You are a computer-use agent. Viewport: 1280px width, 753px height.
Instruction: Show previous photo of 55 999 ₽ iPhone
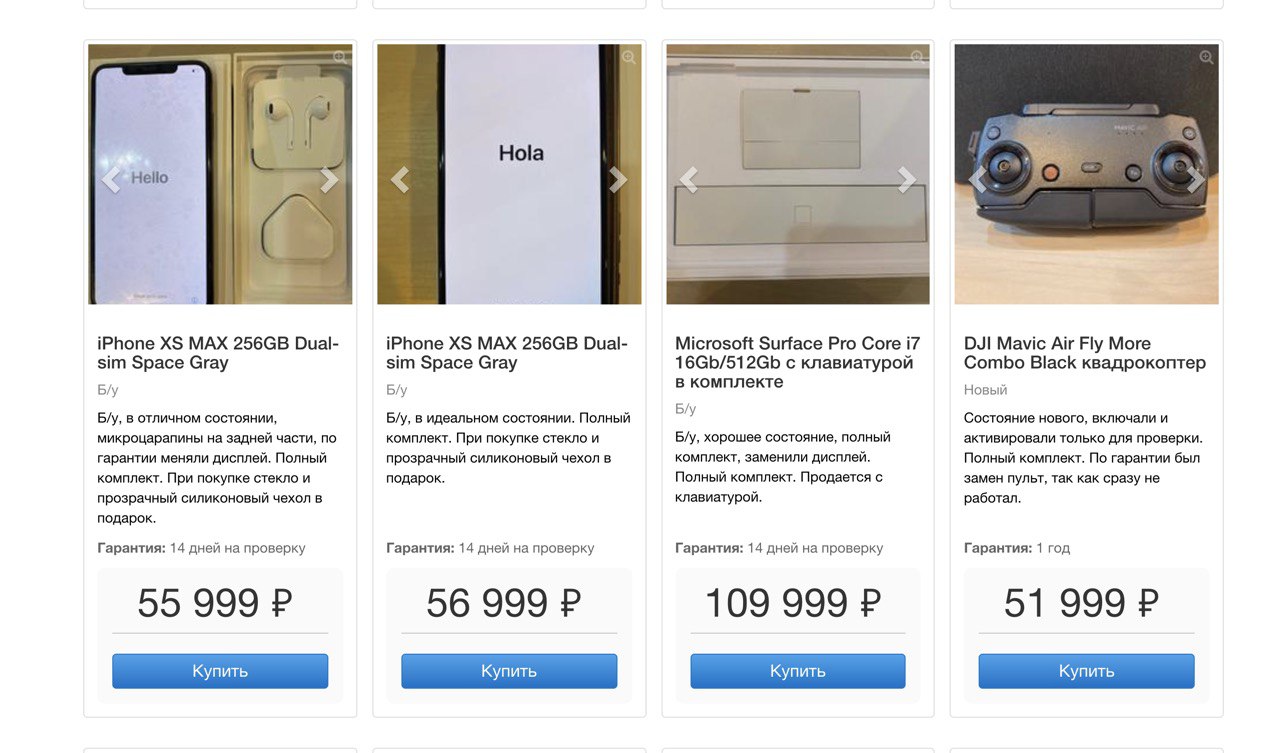(111, 180)
